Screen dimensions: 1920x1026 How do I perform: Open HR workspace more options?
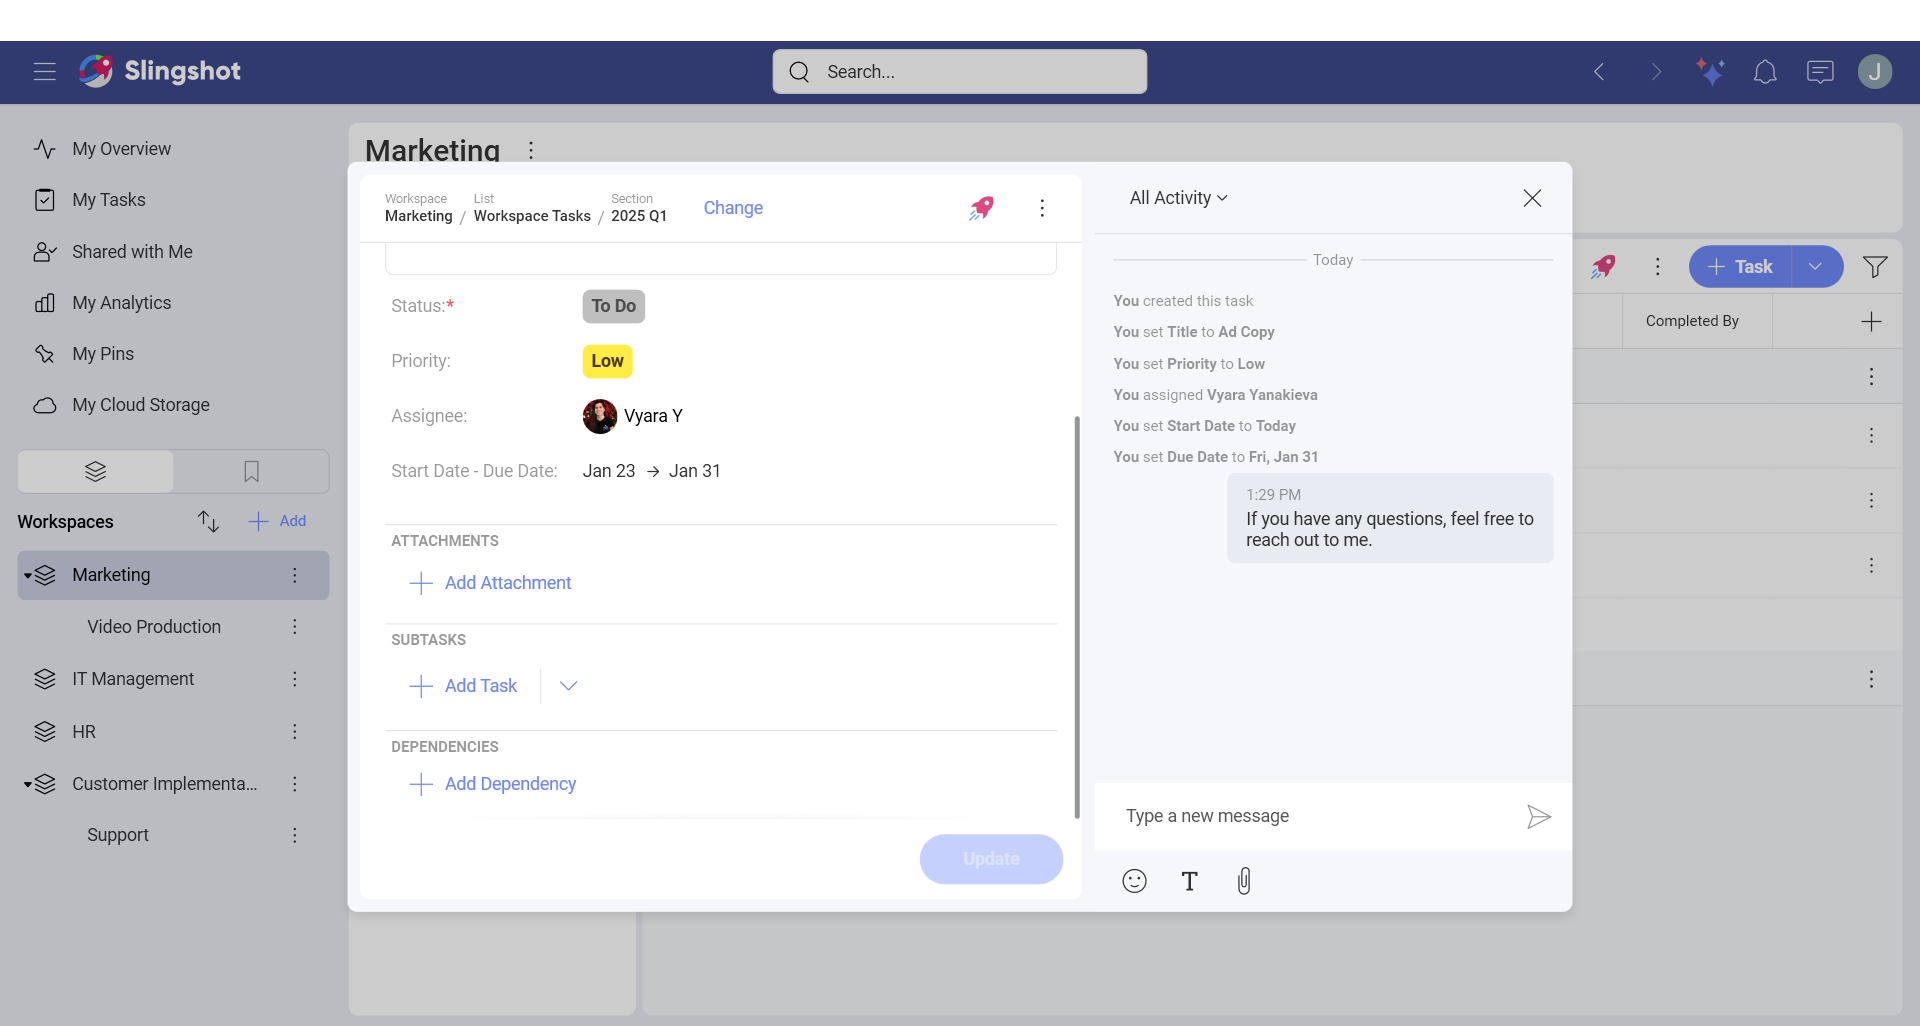pos(294,732)
